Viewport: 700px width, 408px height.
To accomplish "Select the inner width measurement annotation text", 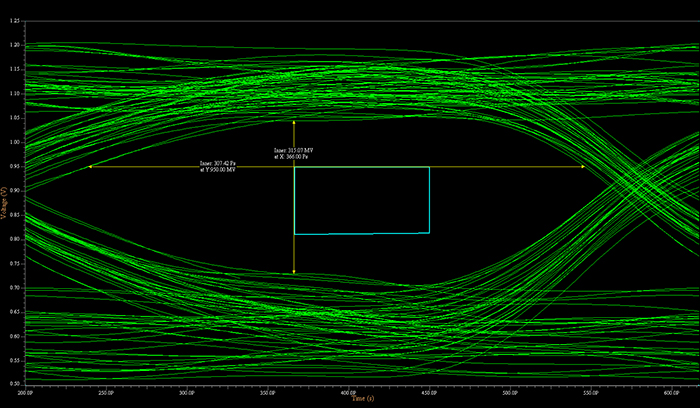I will pos(217,166).
